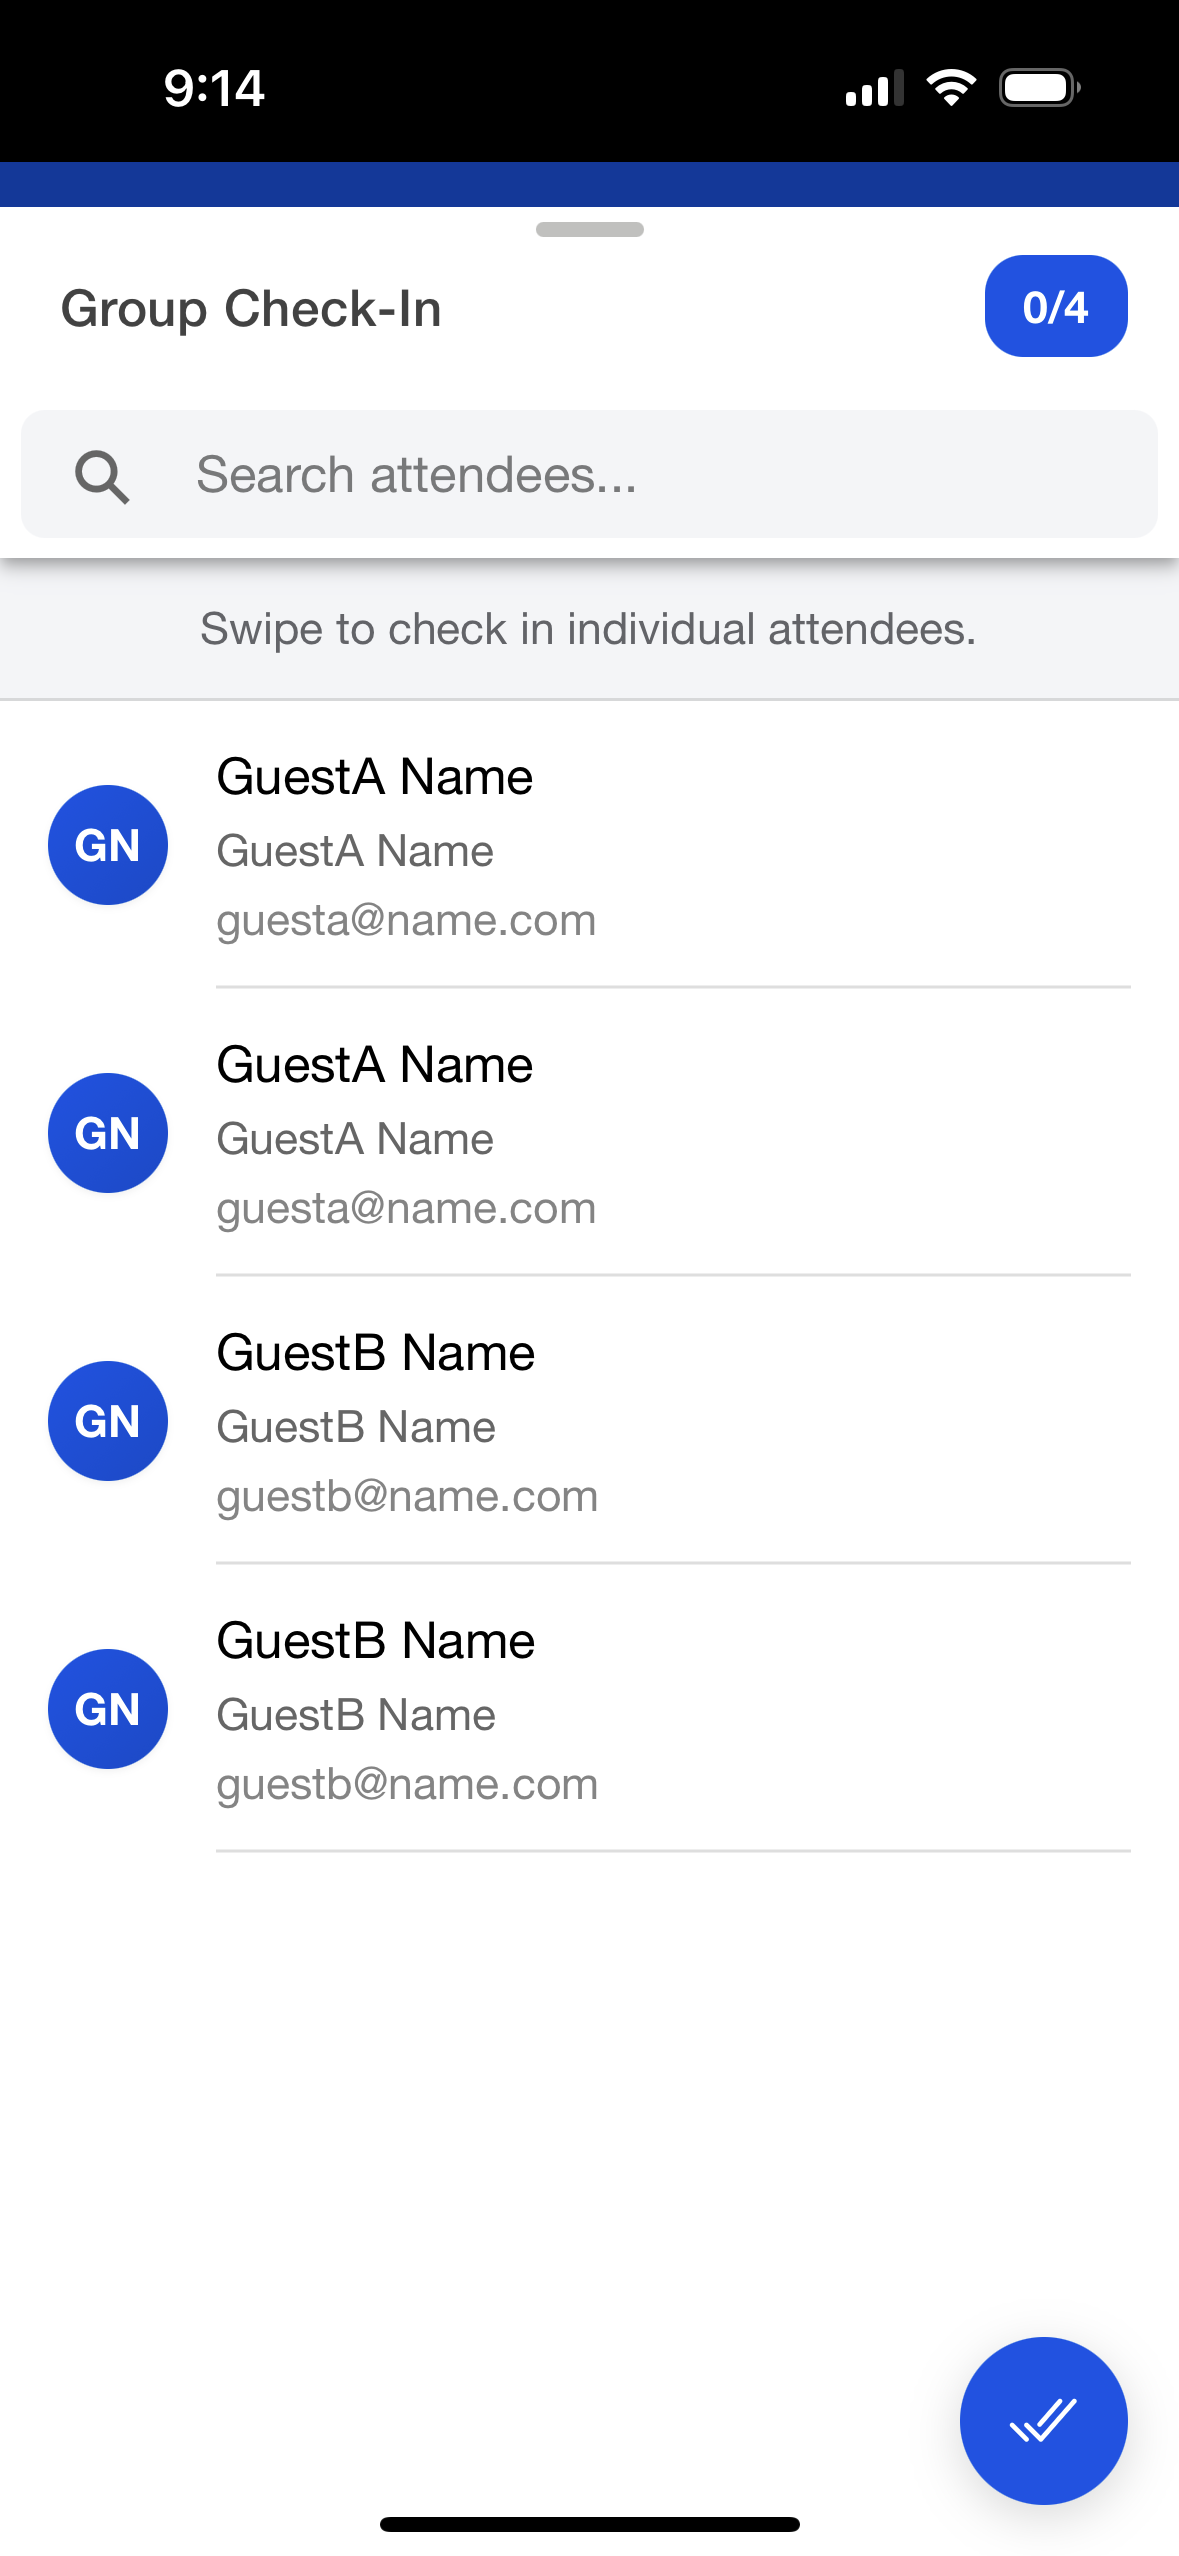Tap the swipe to check in hint text
The width and height of the screenshot is (1179, 2556).
coord(588,629)
